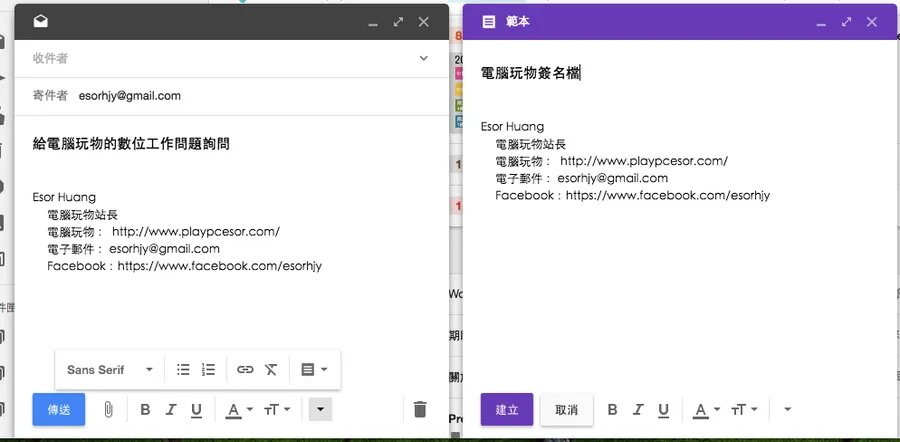Click the template icon in 範本 header
Viewport: 900px width, 442px height.
tap(488, 22)
